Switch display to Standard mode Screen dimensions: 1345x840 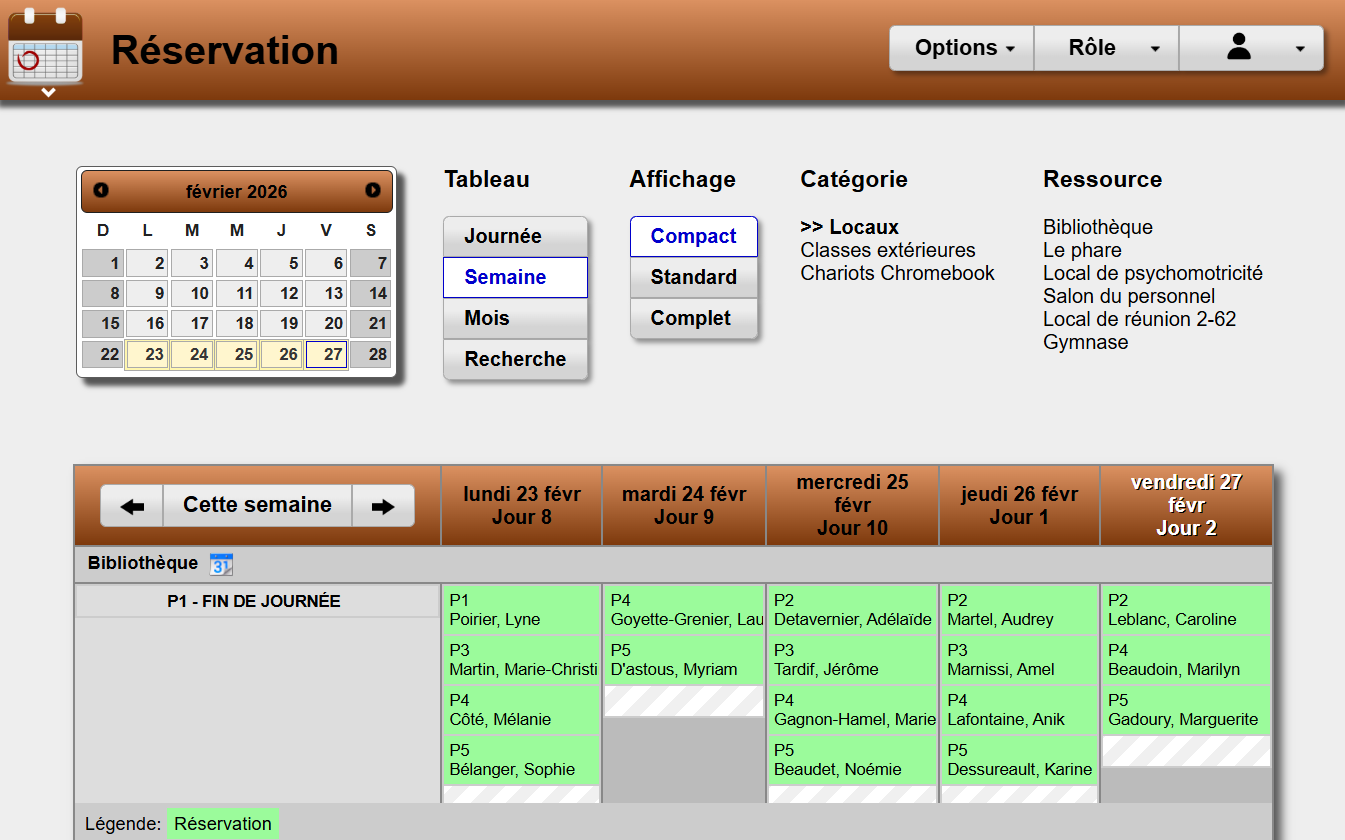pyautogui.click(x=693, y=278)
